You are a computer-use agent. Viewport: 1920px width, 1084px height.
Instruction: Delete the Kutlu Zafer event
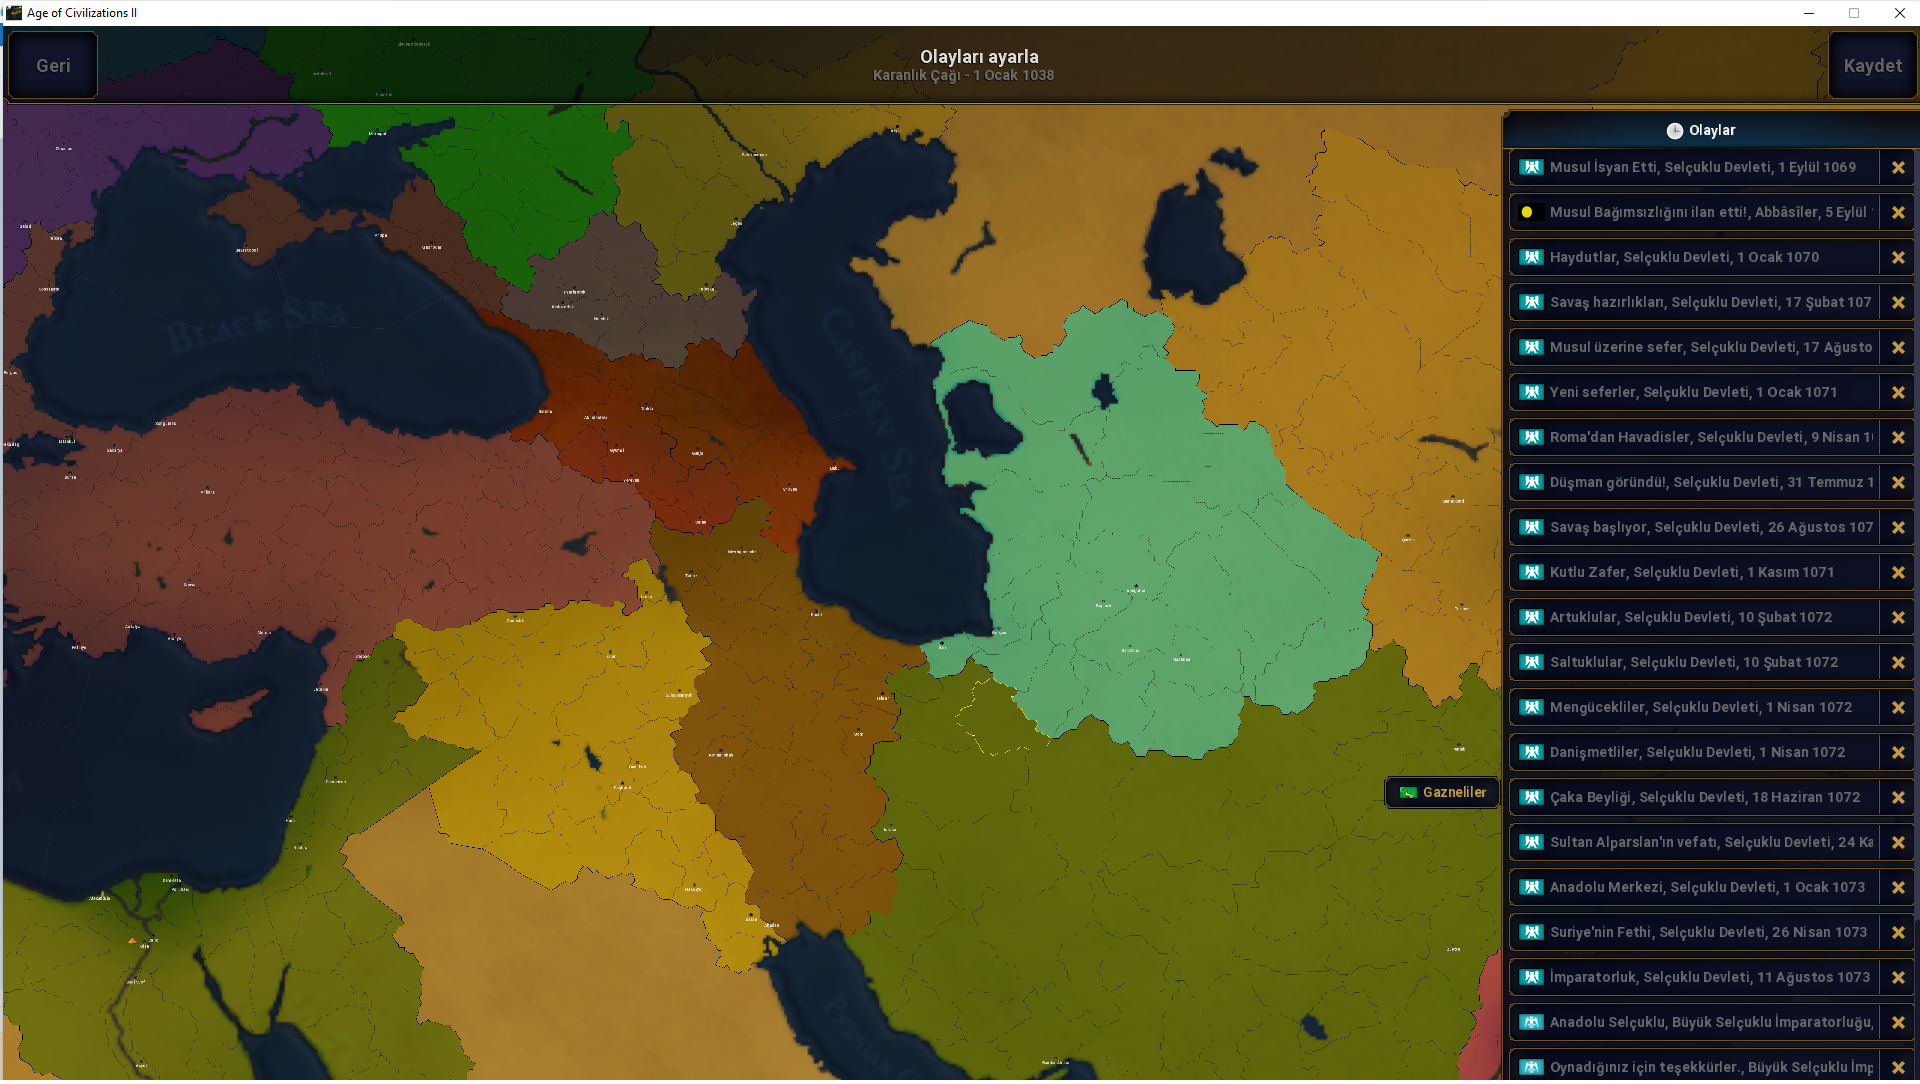coord(1897,573)
